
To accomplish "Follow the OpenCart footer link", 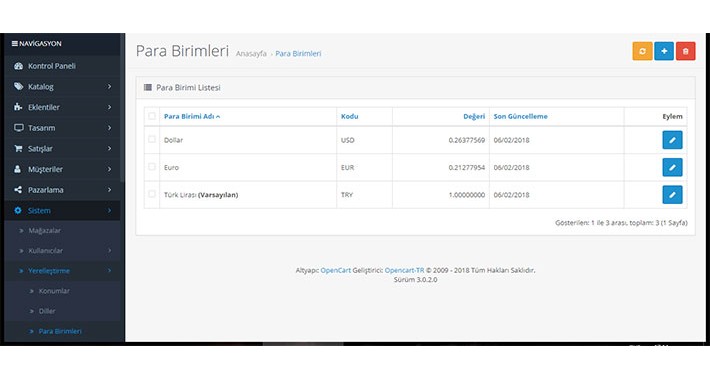I will pos(336,270).
